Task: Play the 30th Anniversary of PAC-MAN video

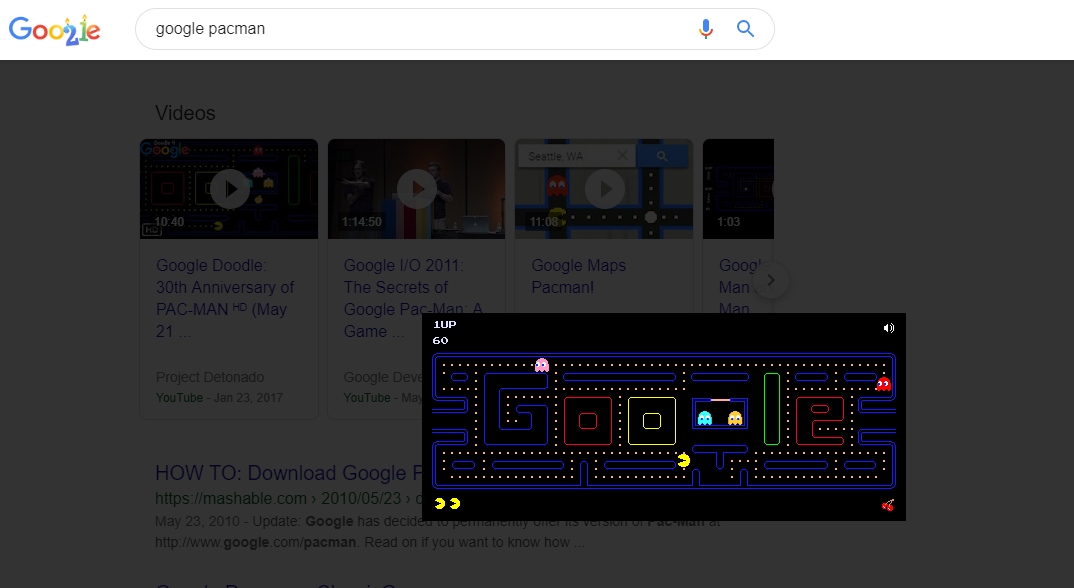Action: (229, 189)
